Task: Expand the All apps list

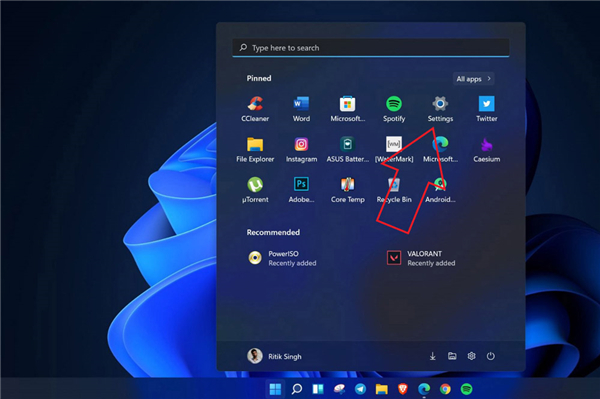Action: click(x=473, y=79)
